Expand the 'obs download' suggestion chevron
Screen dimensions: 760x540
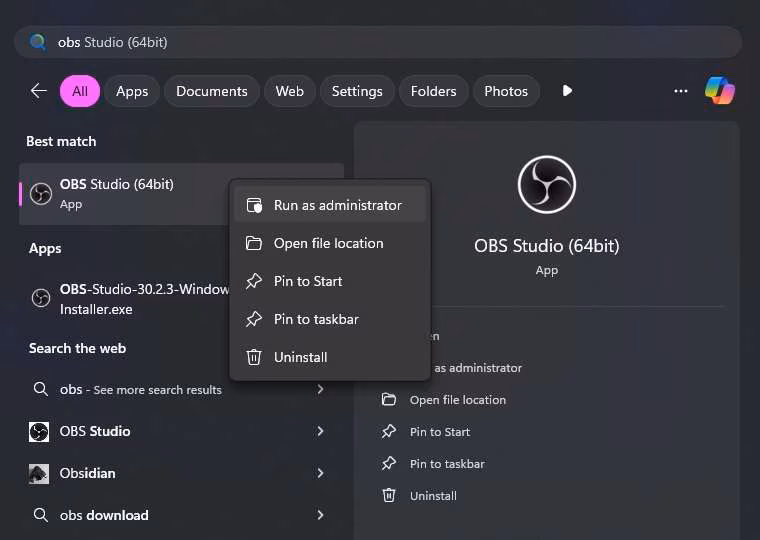pos(320,515)
